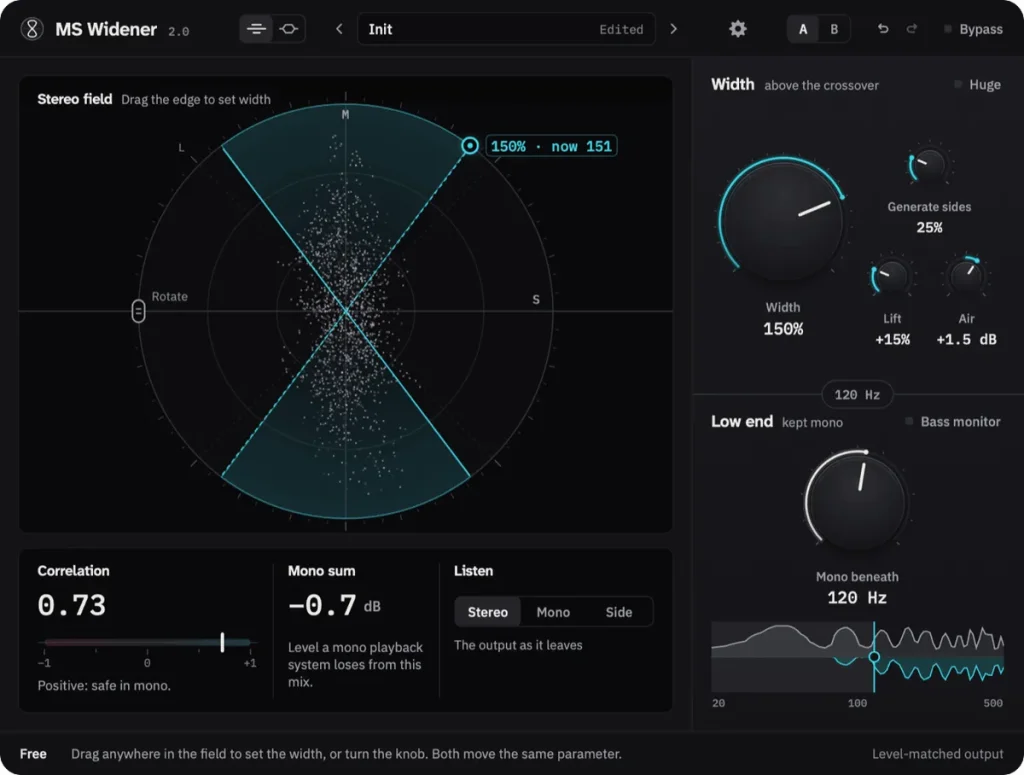Click the Stereo field heading
Image resolution: width=1024 pixels, height=775 pixels.
(74, 99)
